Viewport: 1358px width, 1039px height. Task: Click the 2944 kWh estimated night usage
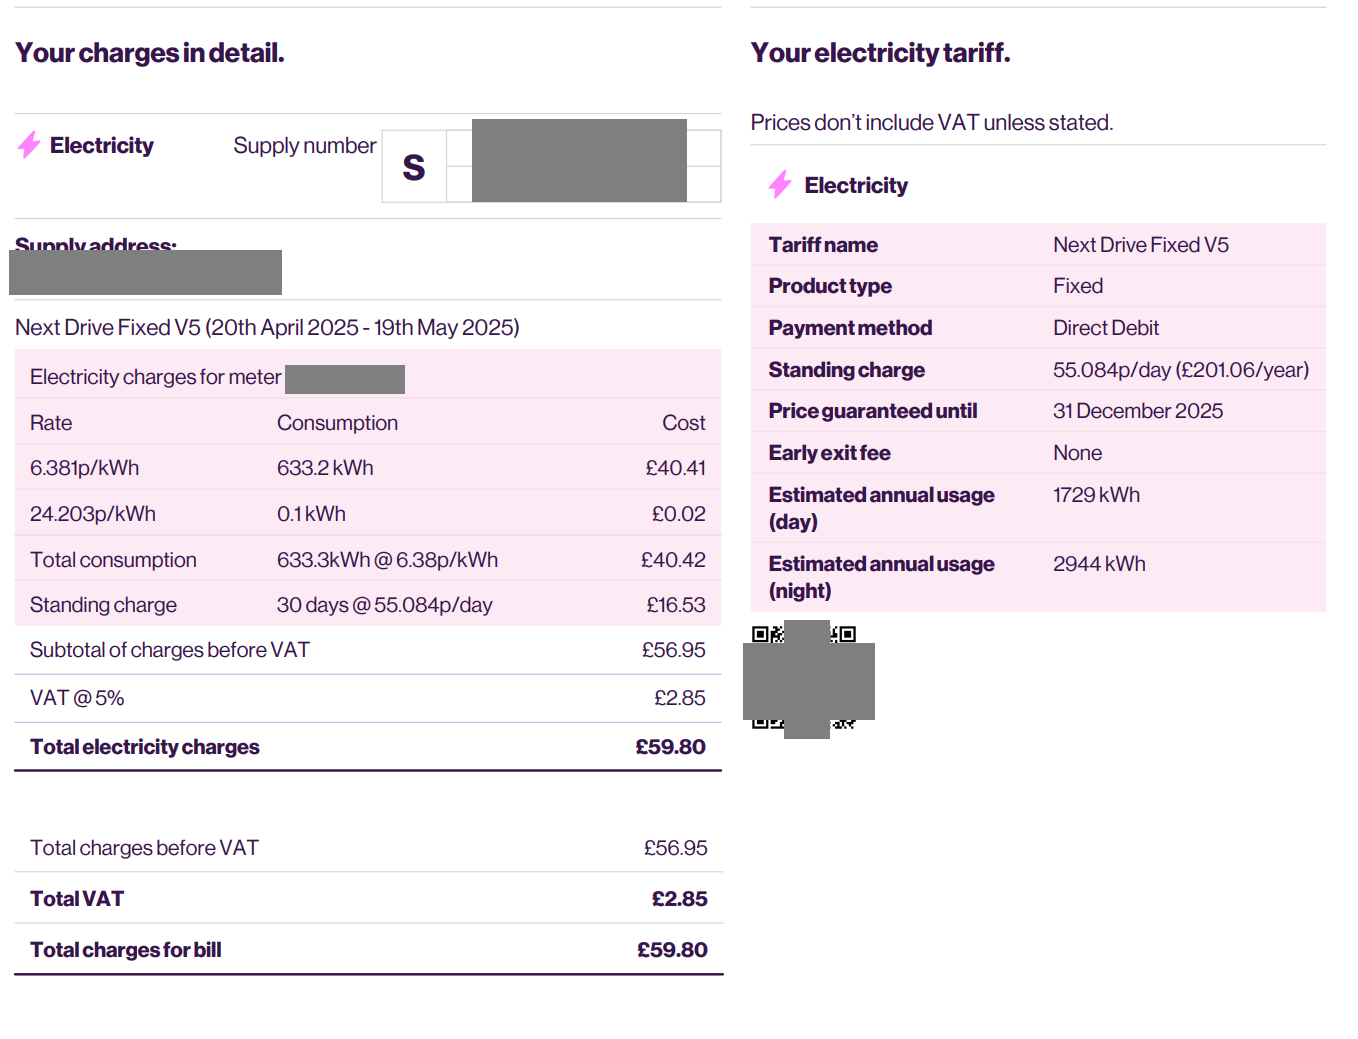click(x=1099, y=564)
